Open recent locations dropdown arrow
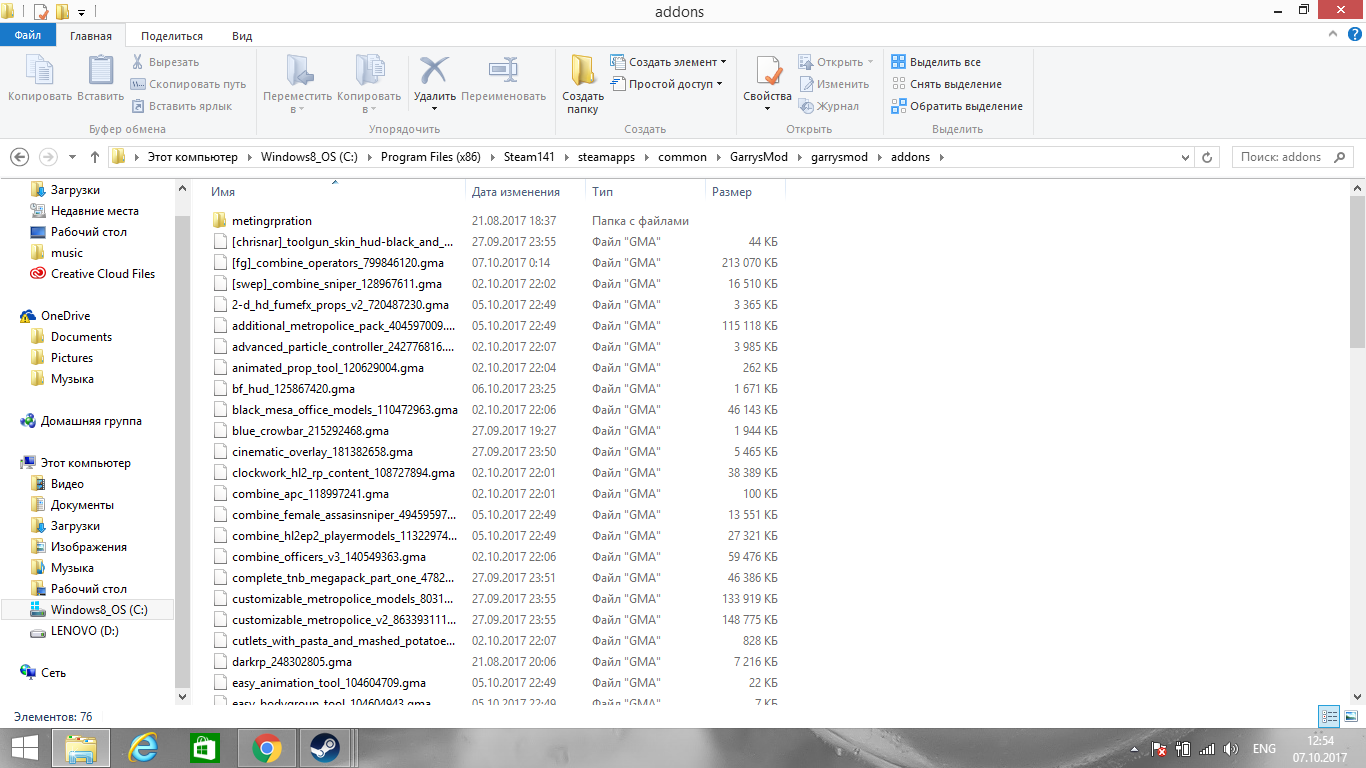Viewport: 1366px width, 768px height. [x=72, y=157]
